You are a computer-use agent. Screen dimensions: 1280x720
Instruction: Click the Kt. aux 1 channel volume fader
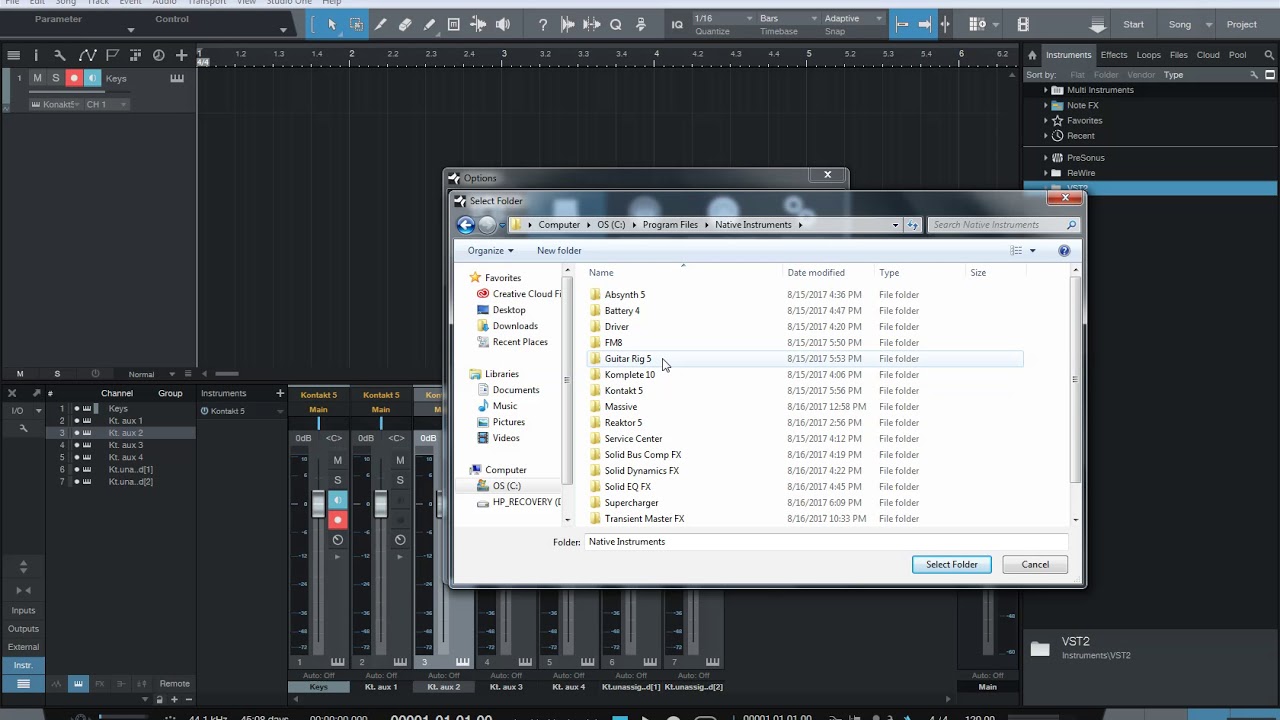[380, 504]
